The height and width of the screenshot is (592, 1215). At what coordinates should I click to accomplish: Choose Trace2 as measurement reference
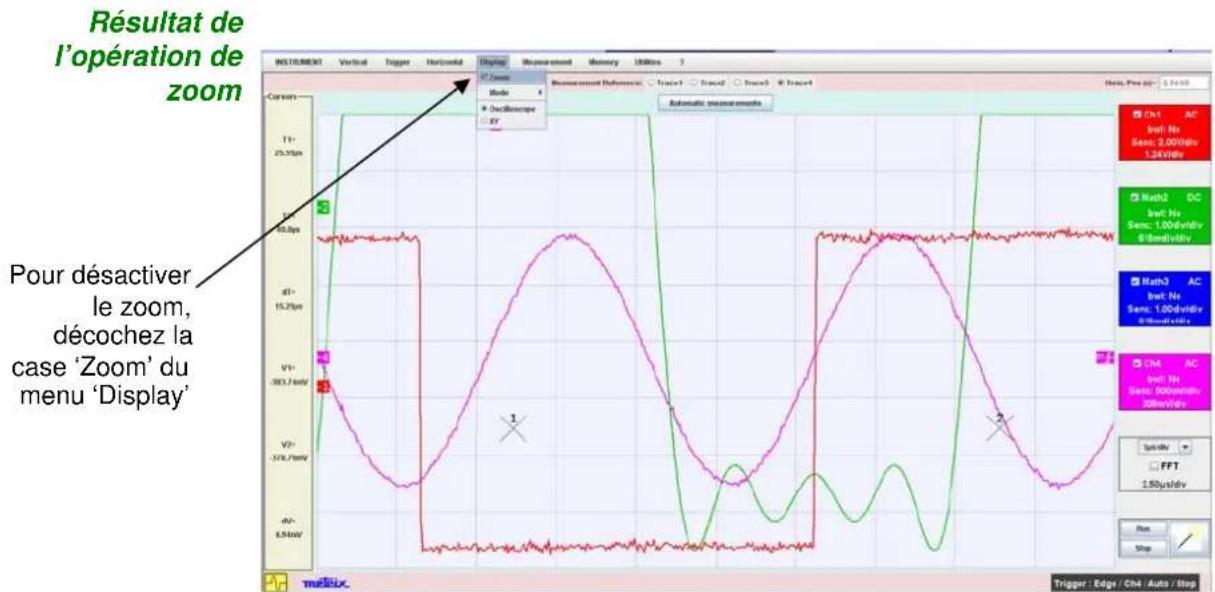pyautogui.click(x=710, y=82)
